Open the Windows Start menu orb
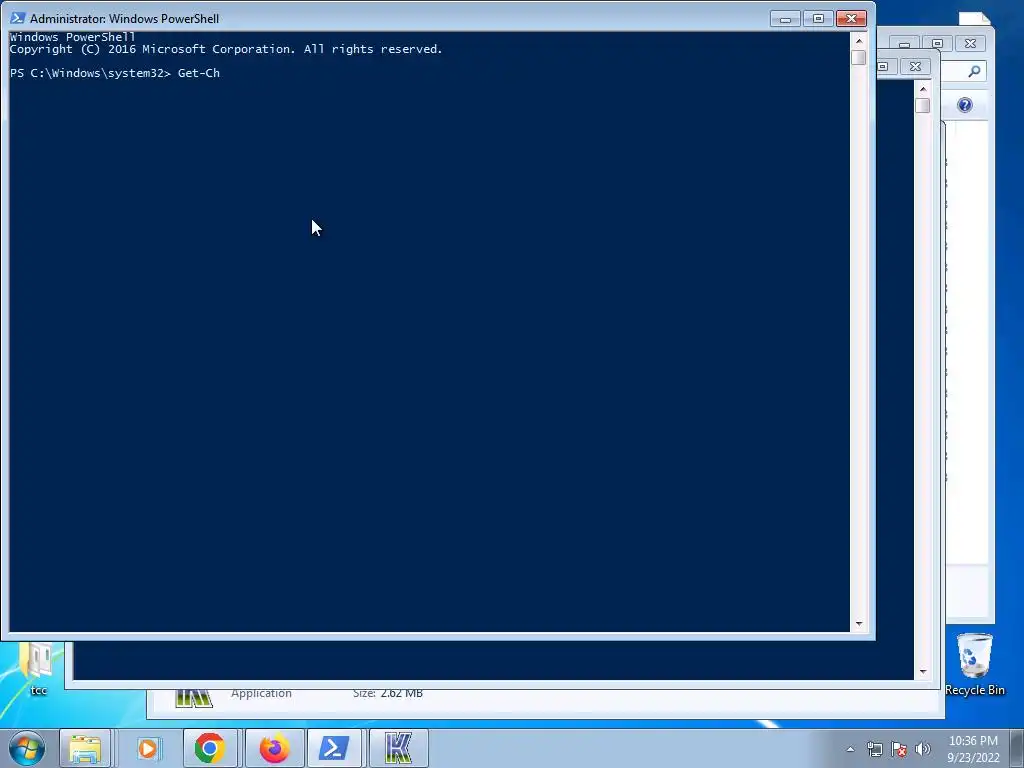This screenshot has width=1024, height=768. click(x=27, y=748)
